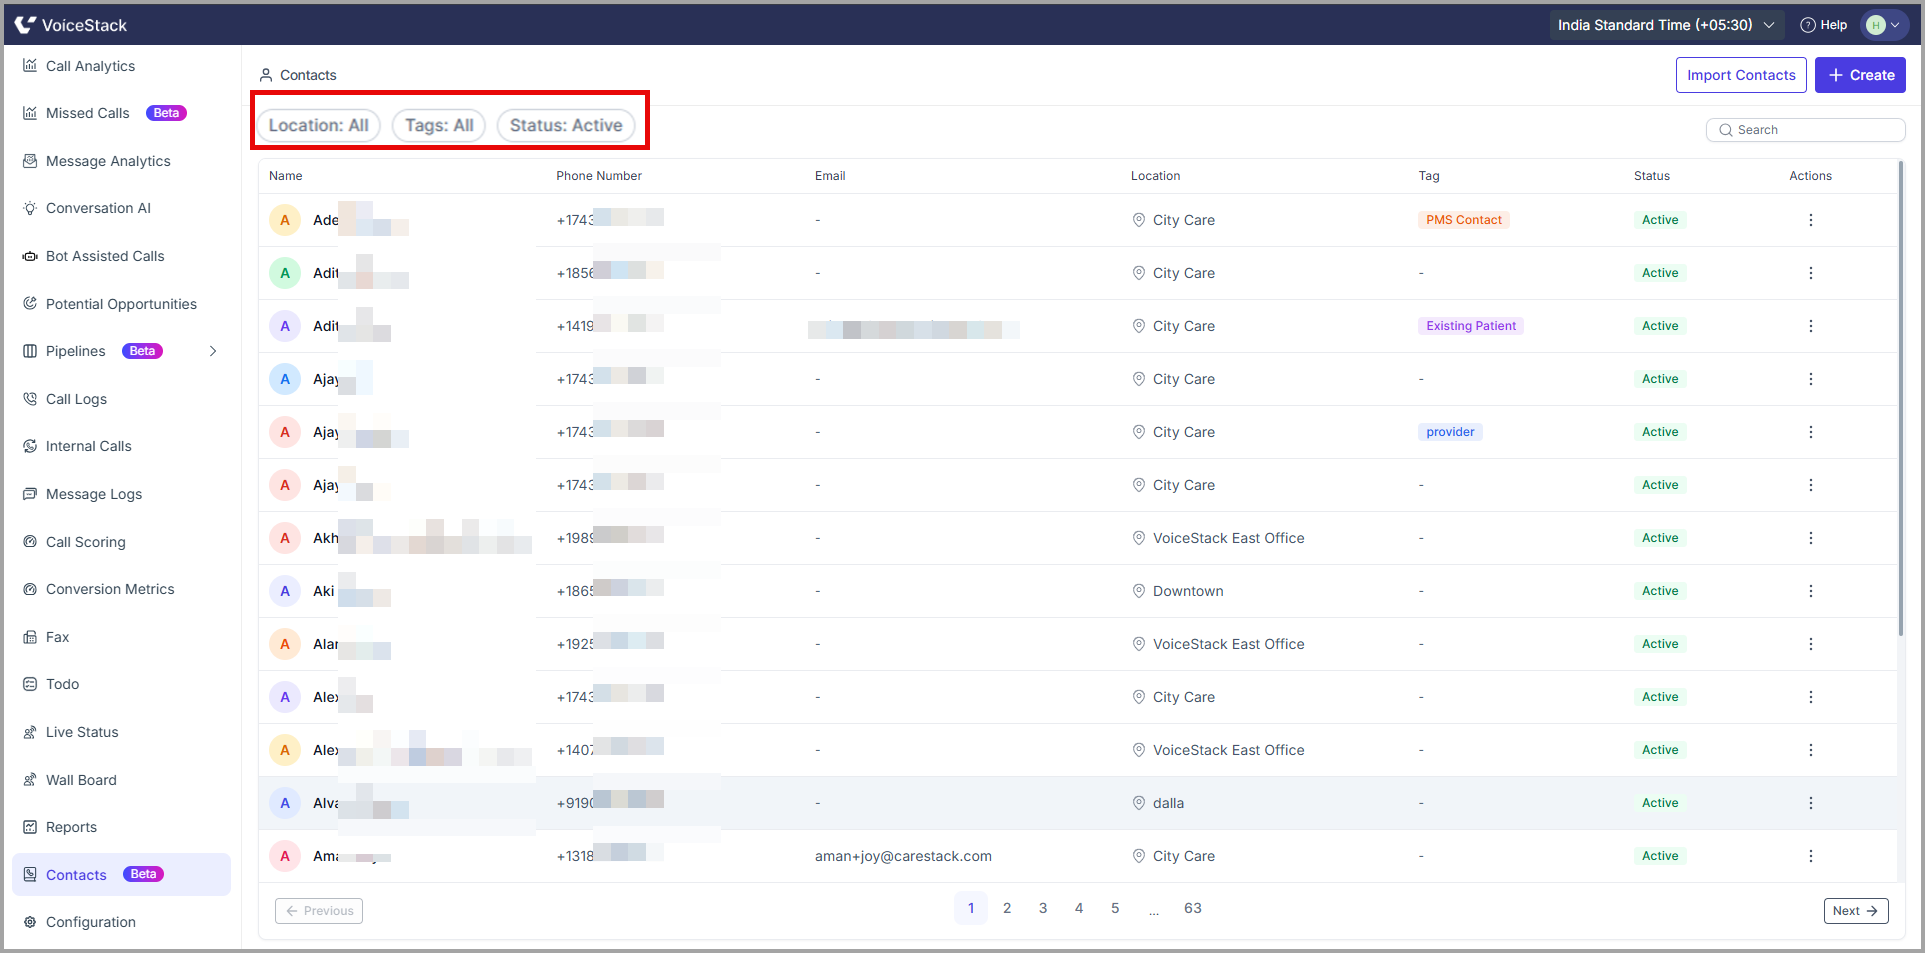Click the Wall Board icon
This screenshot has width=1925, height=953.
pyautogui.click(x=30, y=780)
